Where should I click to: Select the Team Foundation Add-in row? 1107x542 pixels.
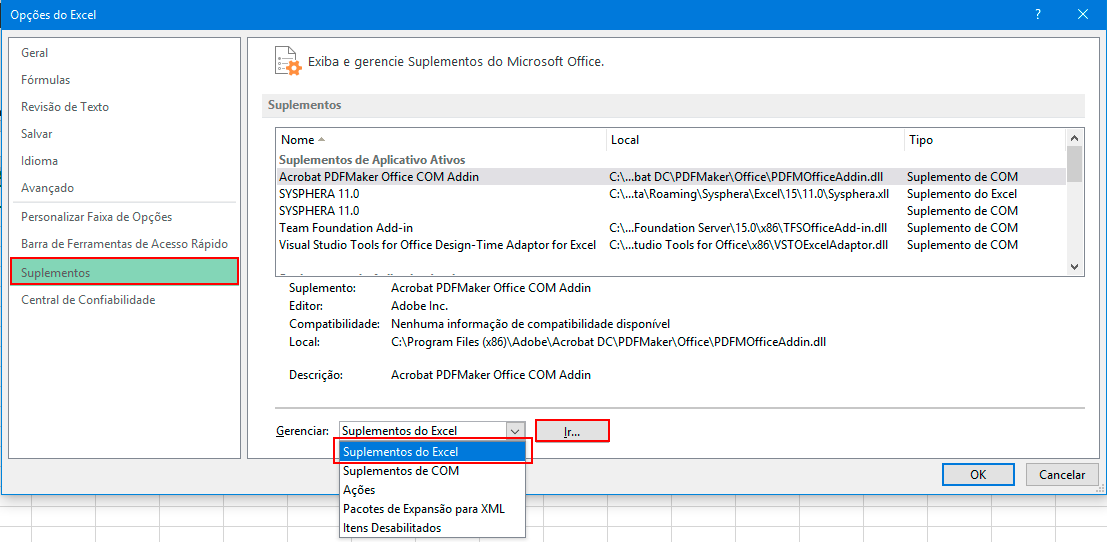[x=346, y=228]
